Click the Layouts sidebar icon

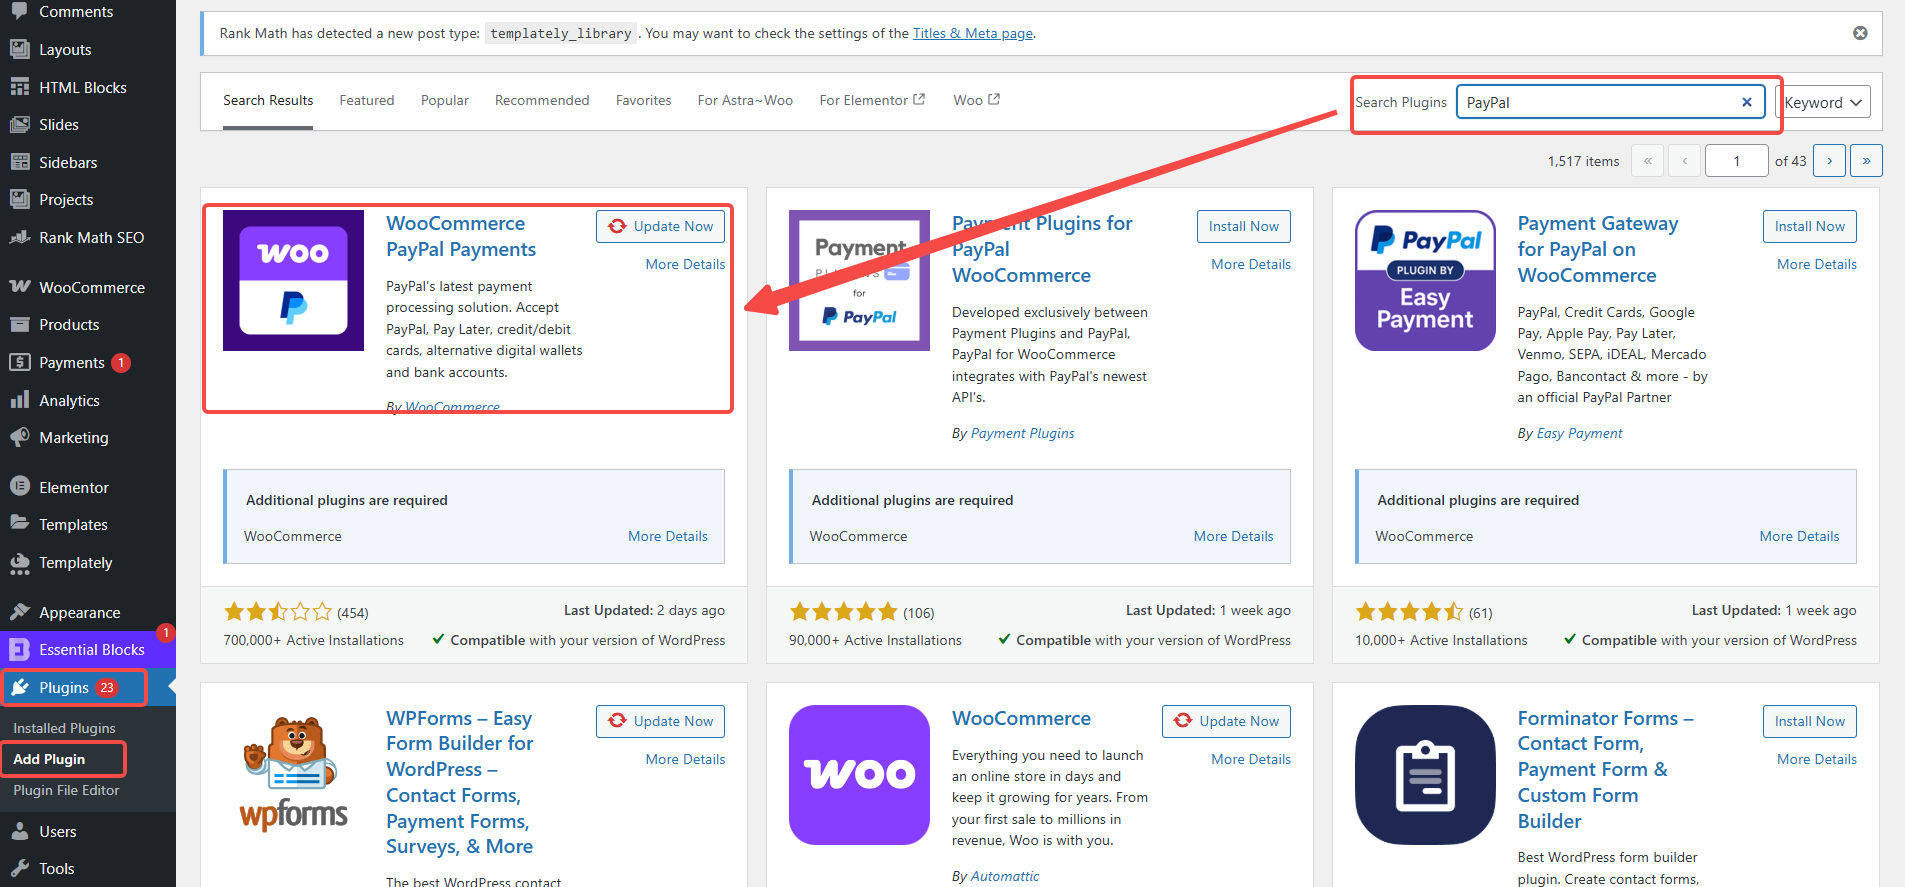(x=20, y=49)
